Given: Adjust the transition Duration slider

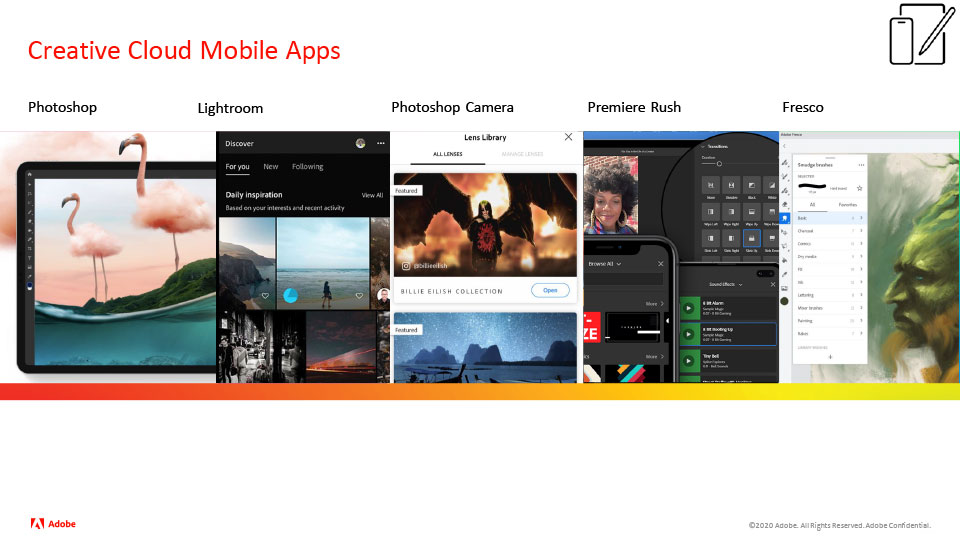Looking at the screenshot, I should (x=718, y=164).
